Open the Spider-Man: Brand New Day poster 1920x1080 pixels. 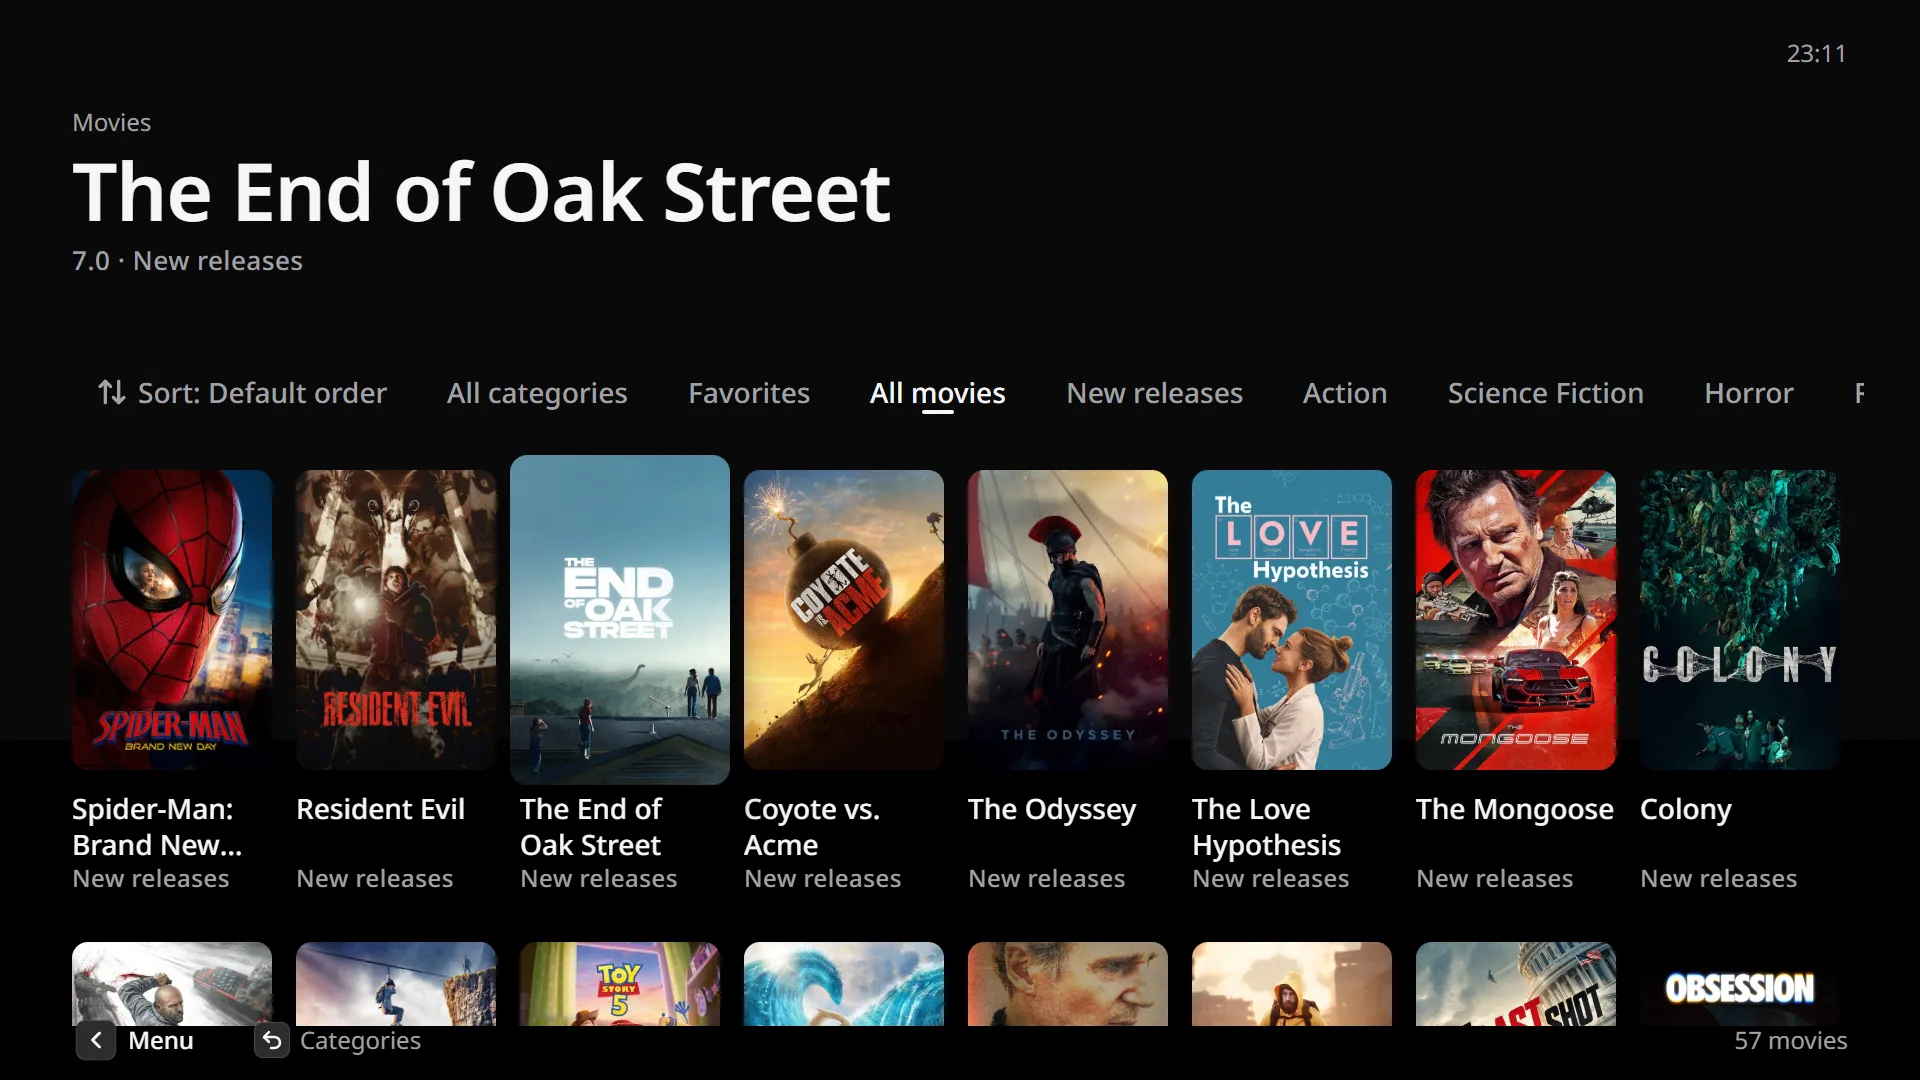click(x=172, y=620)
